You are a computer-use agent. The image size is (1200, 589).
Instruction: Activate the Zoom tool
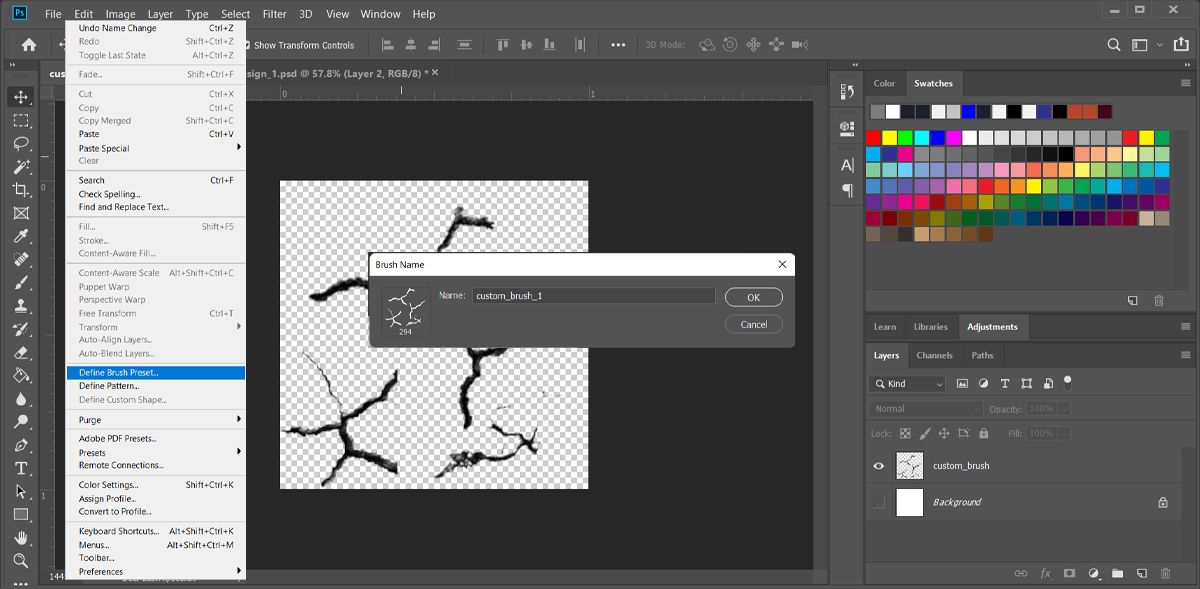(21, 560)
